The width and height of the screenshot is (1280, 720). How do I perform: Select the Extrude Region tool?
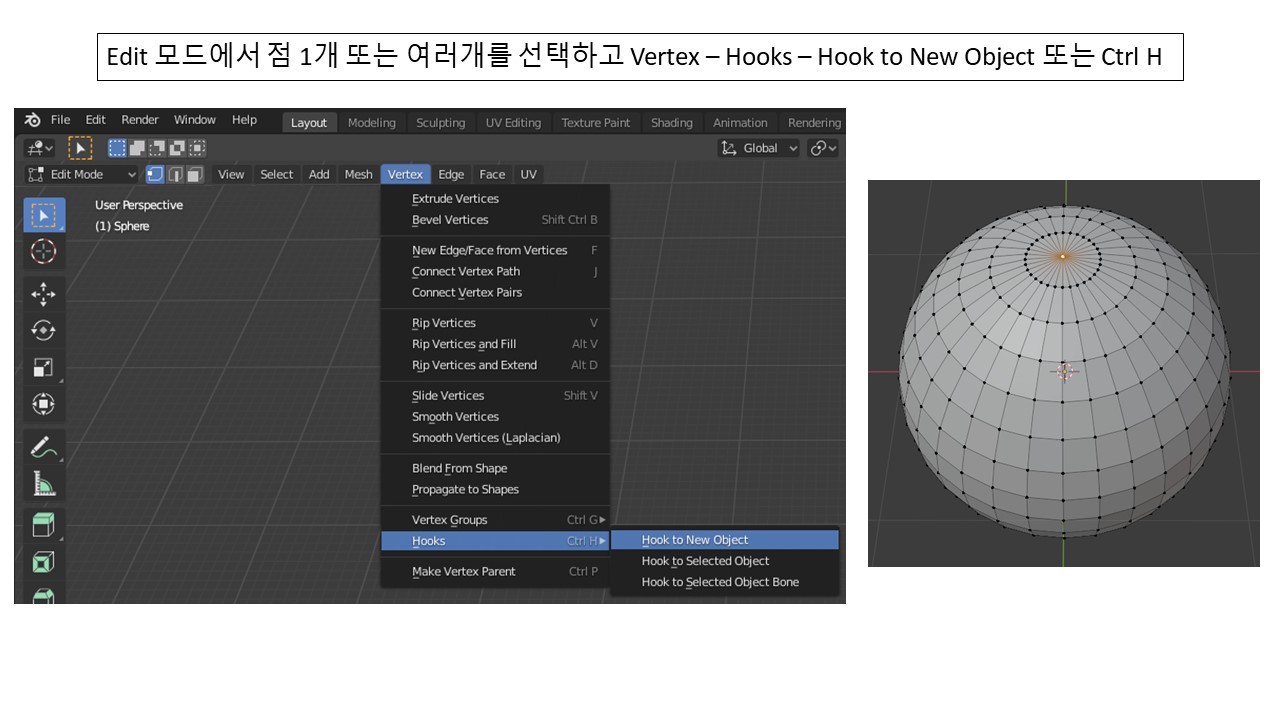(x=44, y=562)
